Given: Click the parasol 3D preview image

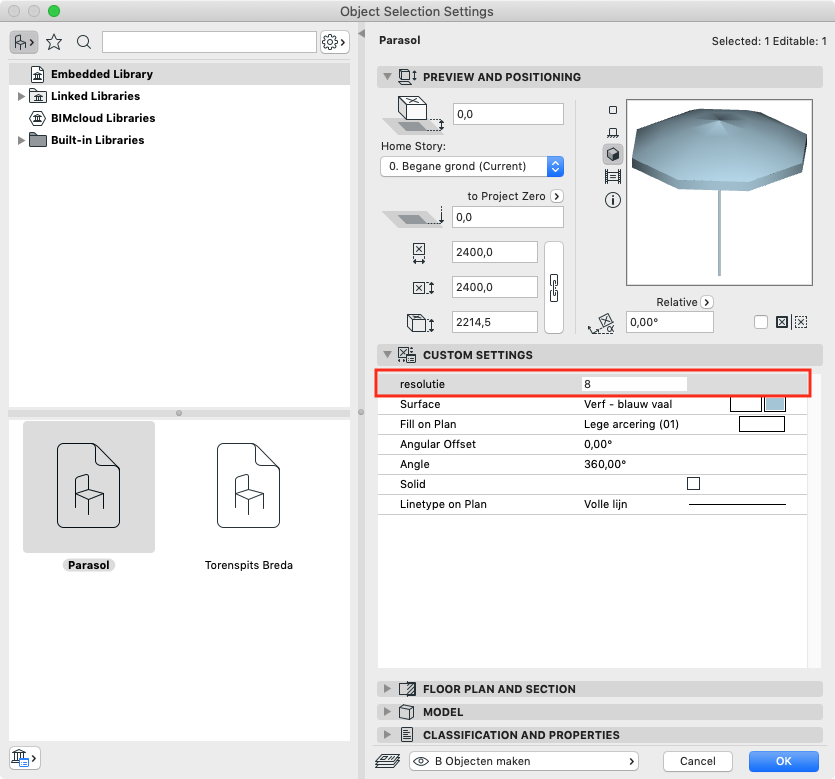Looking at the screenshot, I should coord(719,192).
